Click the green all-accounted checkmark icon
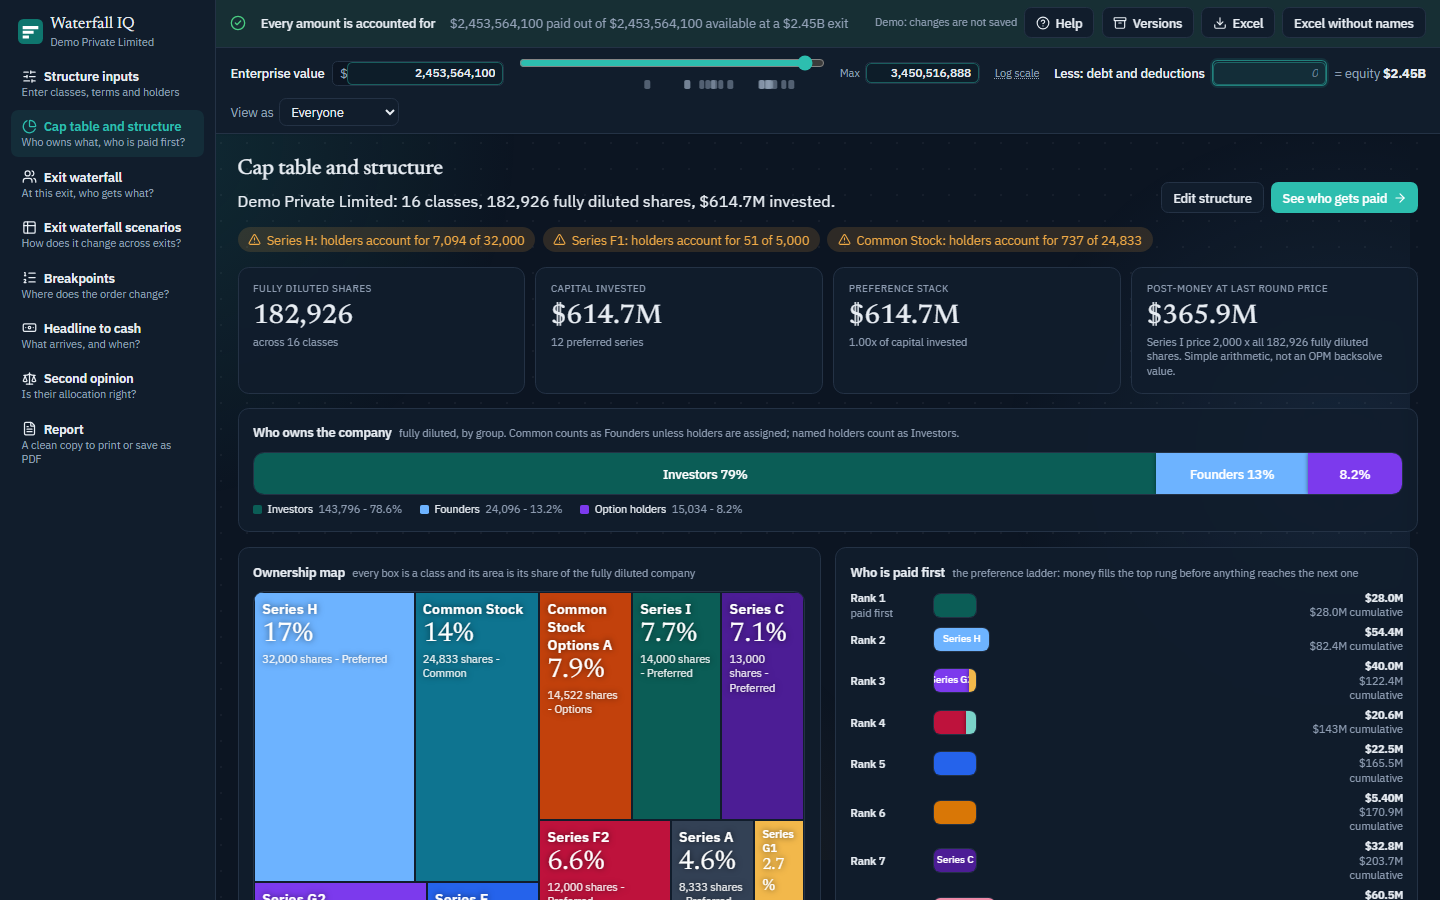The height and width of the screenshot is (900, 1440). click(238, 23)
